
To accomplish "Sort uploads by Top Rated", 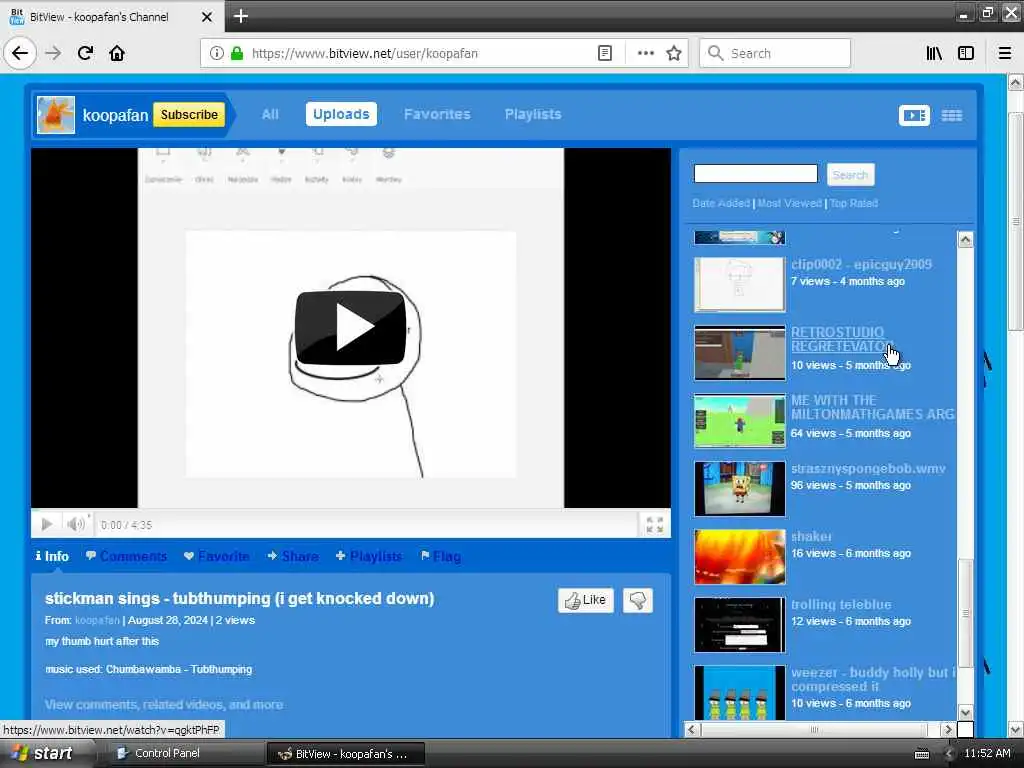I will pos(854,203).
